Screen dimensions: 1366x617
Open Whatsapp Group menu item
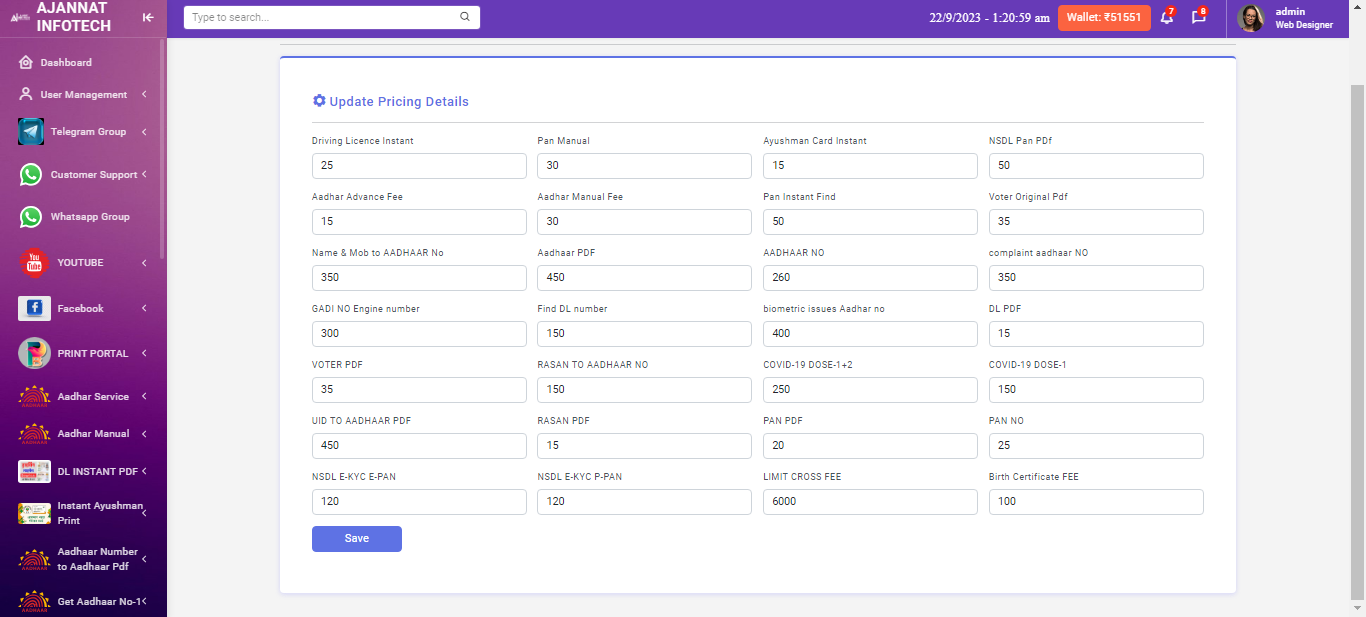coord(90,217)
